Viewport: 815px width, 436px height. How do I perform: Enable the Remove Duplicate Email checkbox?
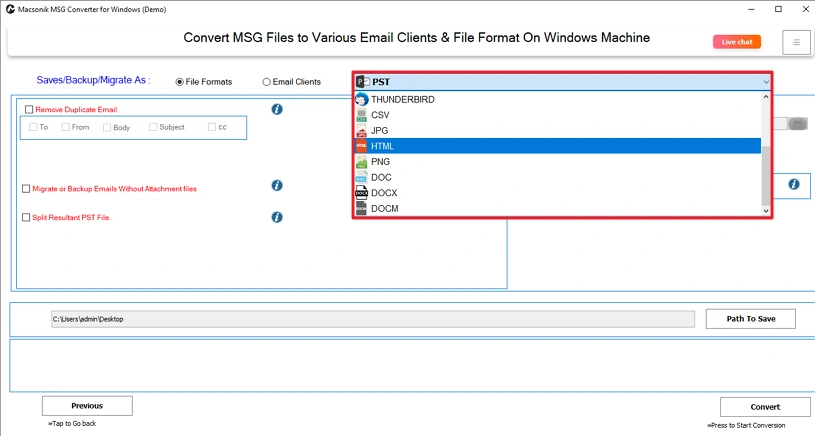click(29, 110)
